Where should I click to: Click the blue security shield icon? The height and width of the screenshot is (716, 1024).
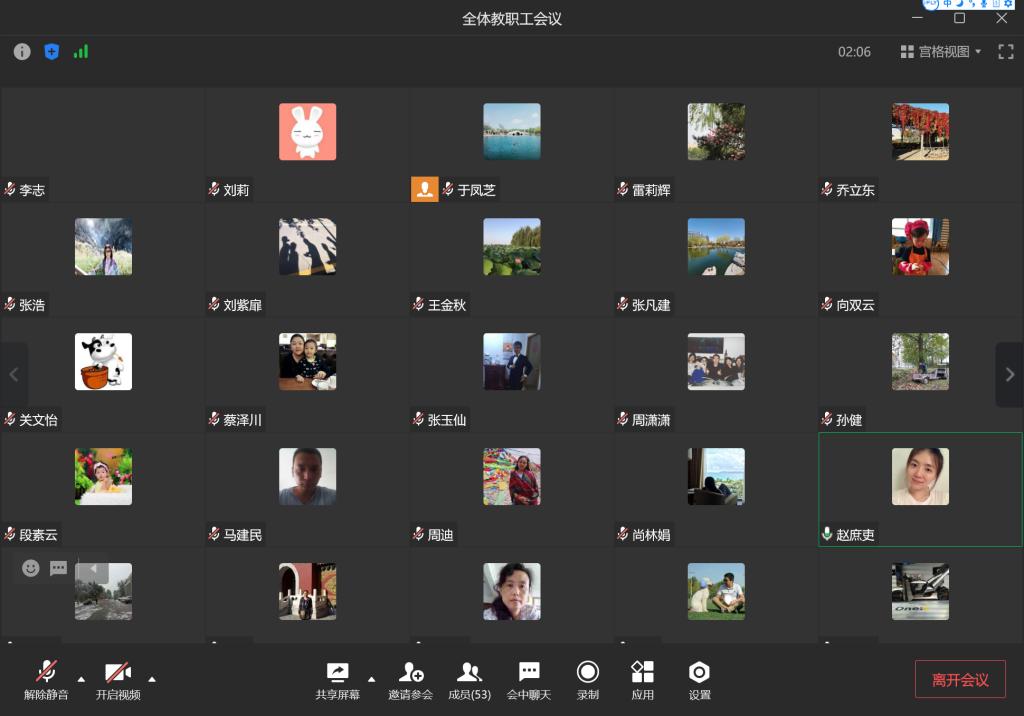click(x=52, y=52)
